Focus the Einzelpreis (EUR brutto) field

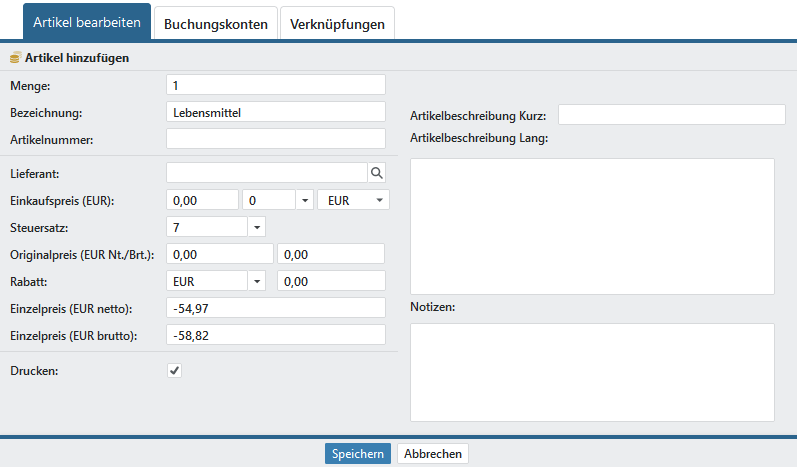(x=275, y=336)
